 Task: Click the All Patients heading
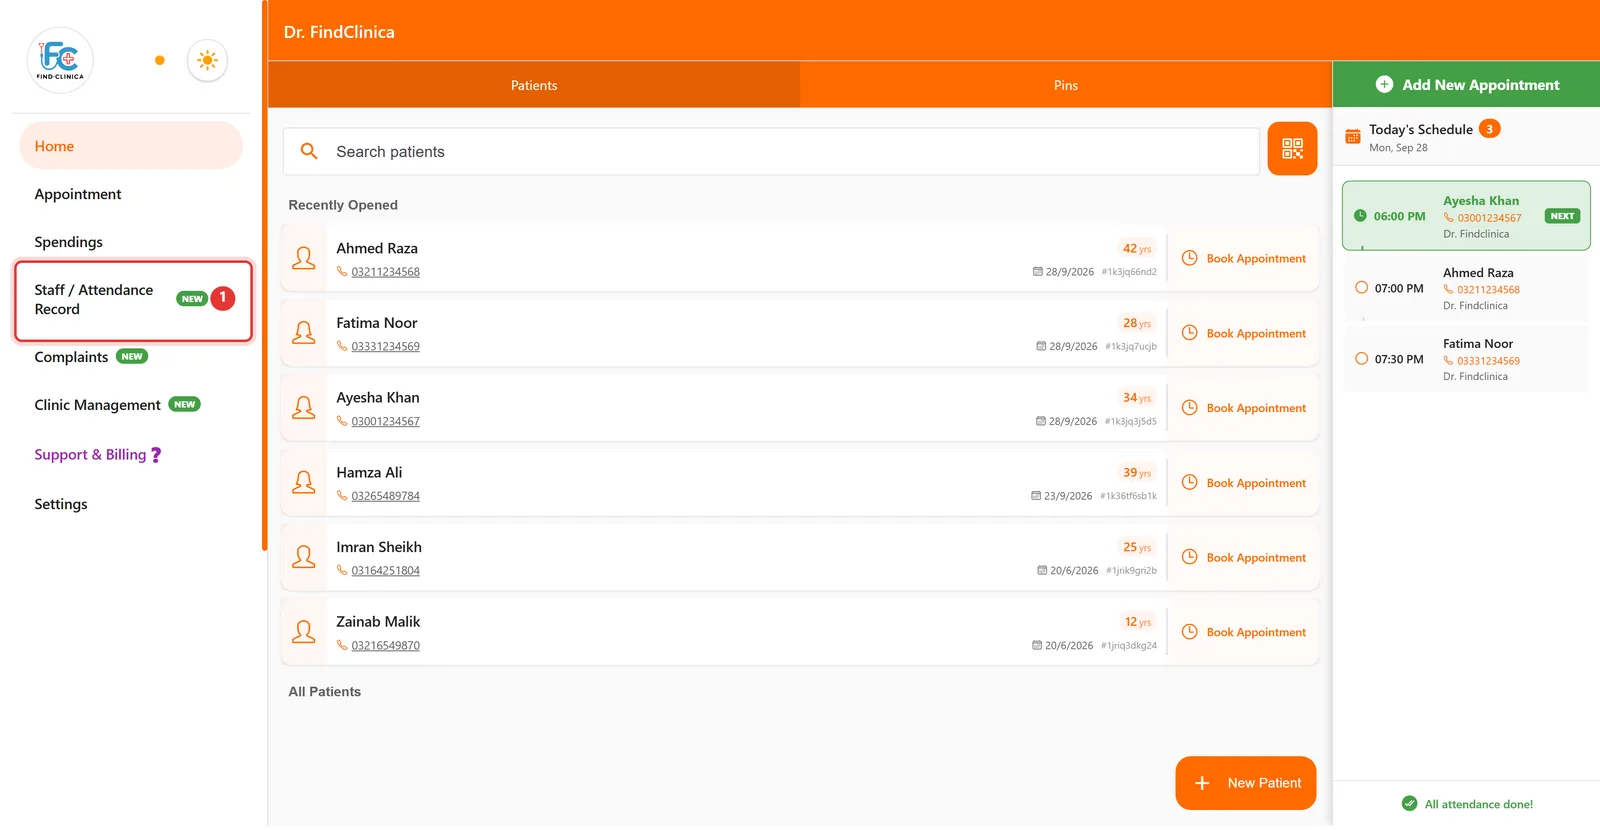(x=324, y=692)
